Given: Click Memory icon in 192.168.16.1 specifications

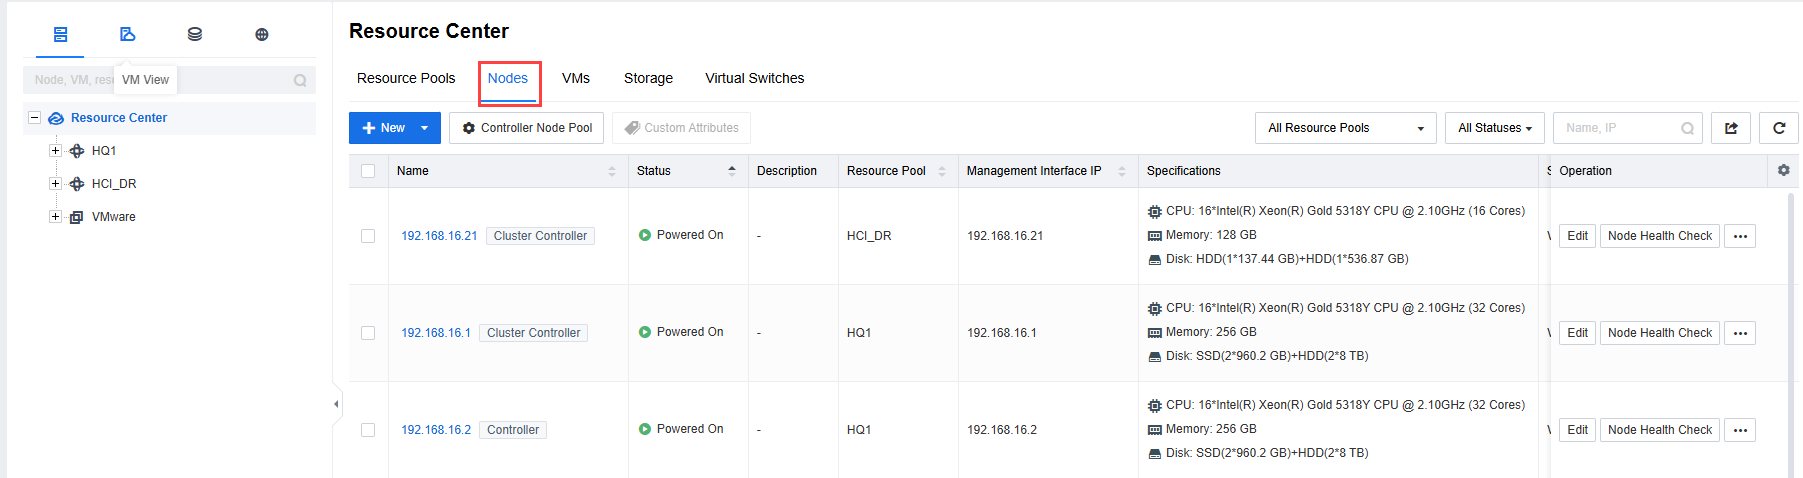Looking at the screenshot, I should coord(1155,332).
